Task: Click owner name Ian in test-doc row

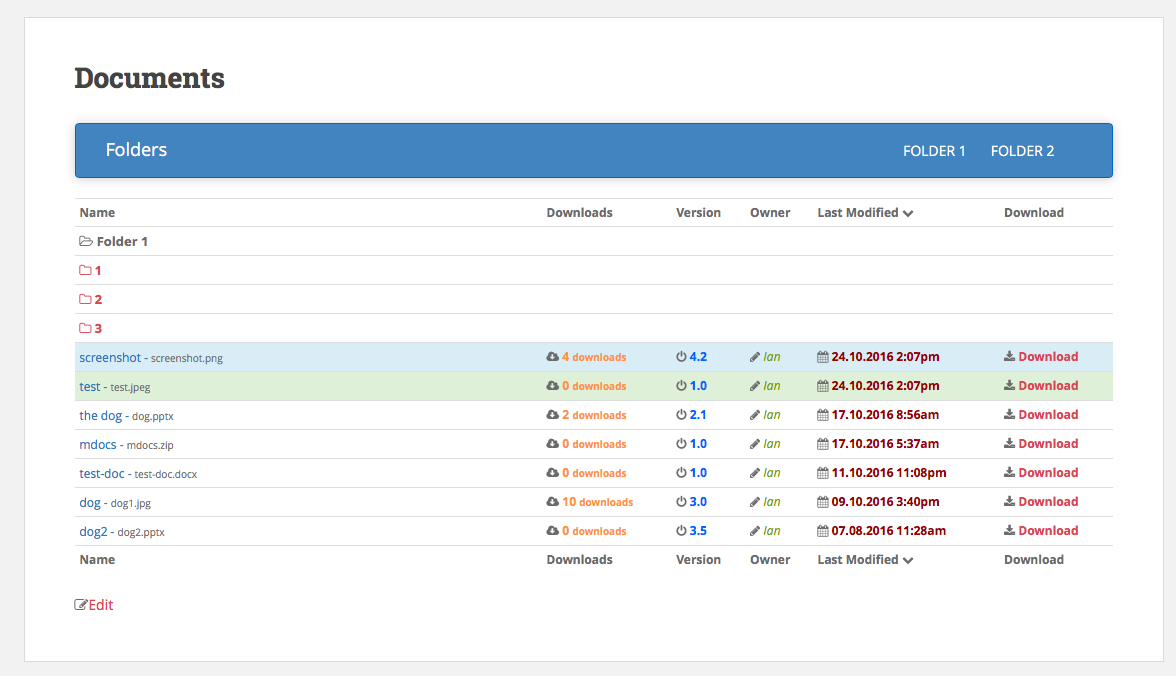Action: pos(772,473)
